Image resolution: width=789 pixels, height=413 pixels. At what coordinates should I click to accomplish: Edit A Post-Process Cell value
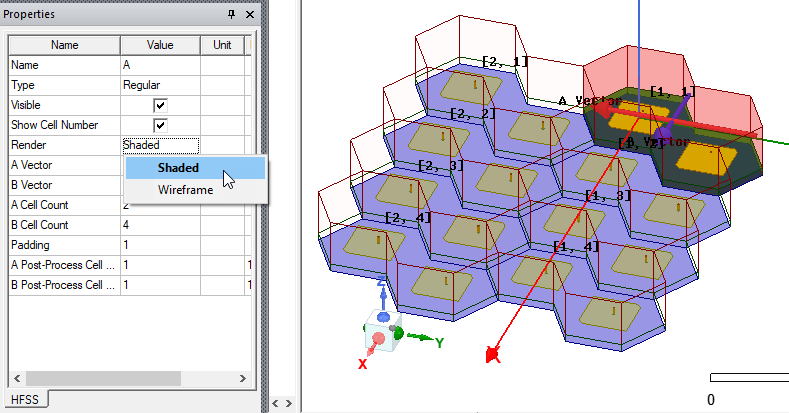[161, 265]
